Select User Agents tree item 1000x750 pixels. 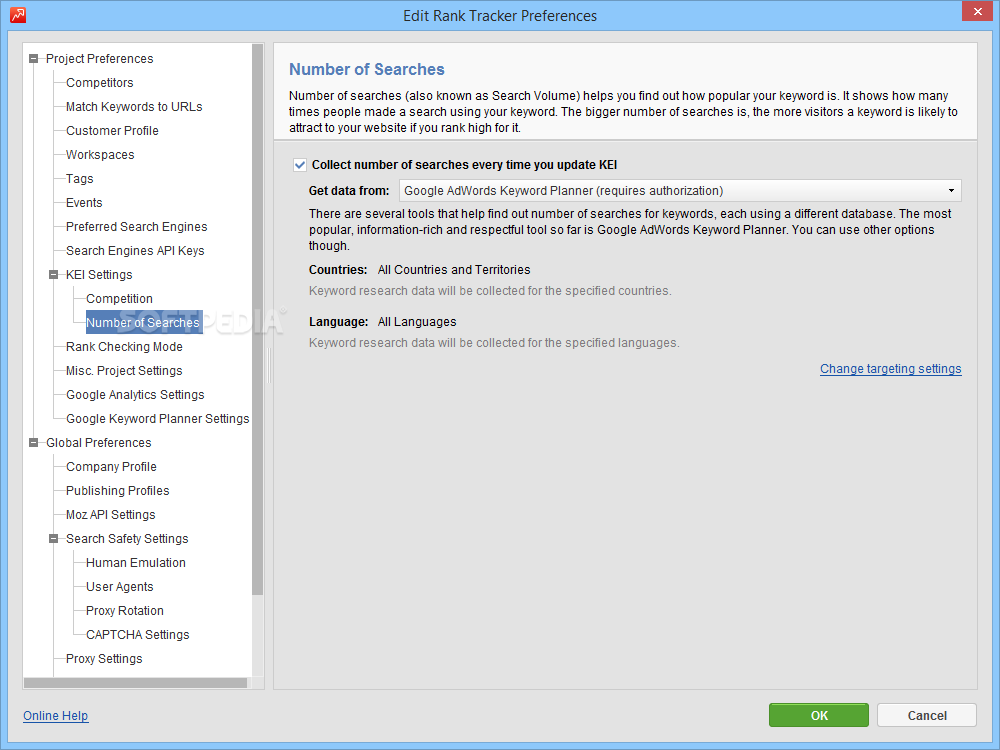[x=120, y=587]
